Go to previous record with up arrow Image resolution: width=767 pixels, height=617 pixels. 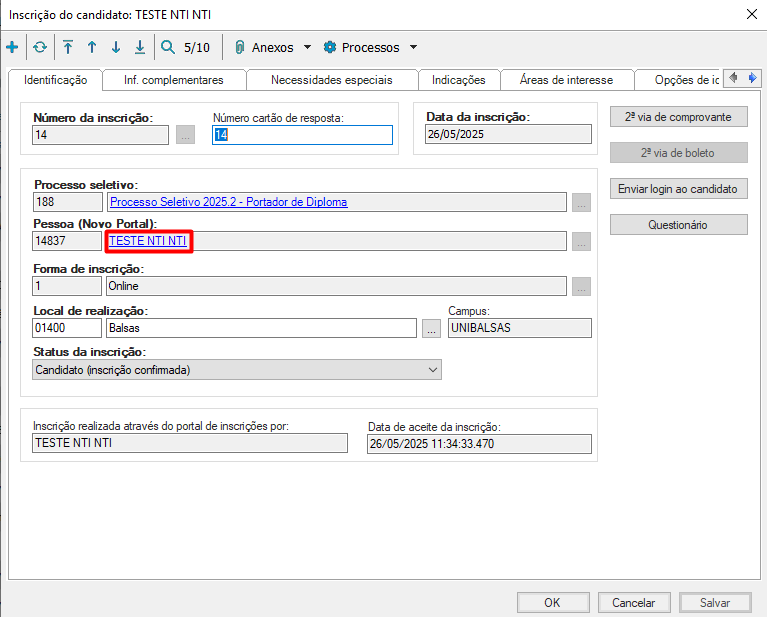tap(92, 47)
